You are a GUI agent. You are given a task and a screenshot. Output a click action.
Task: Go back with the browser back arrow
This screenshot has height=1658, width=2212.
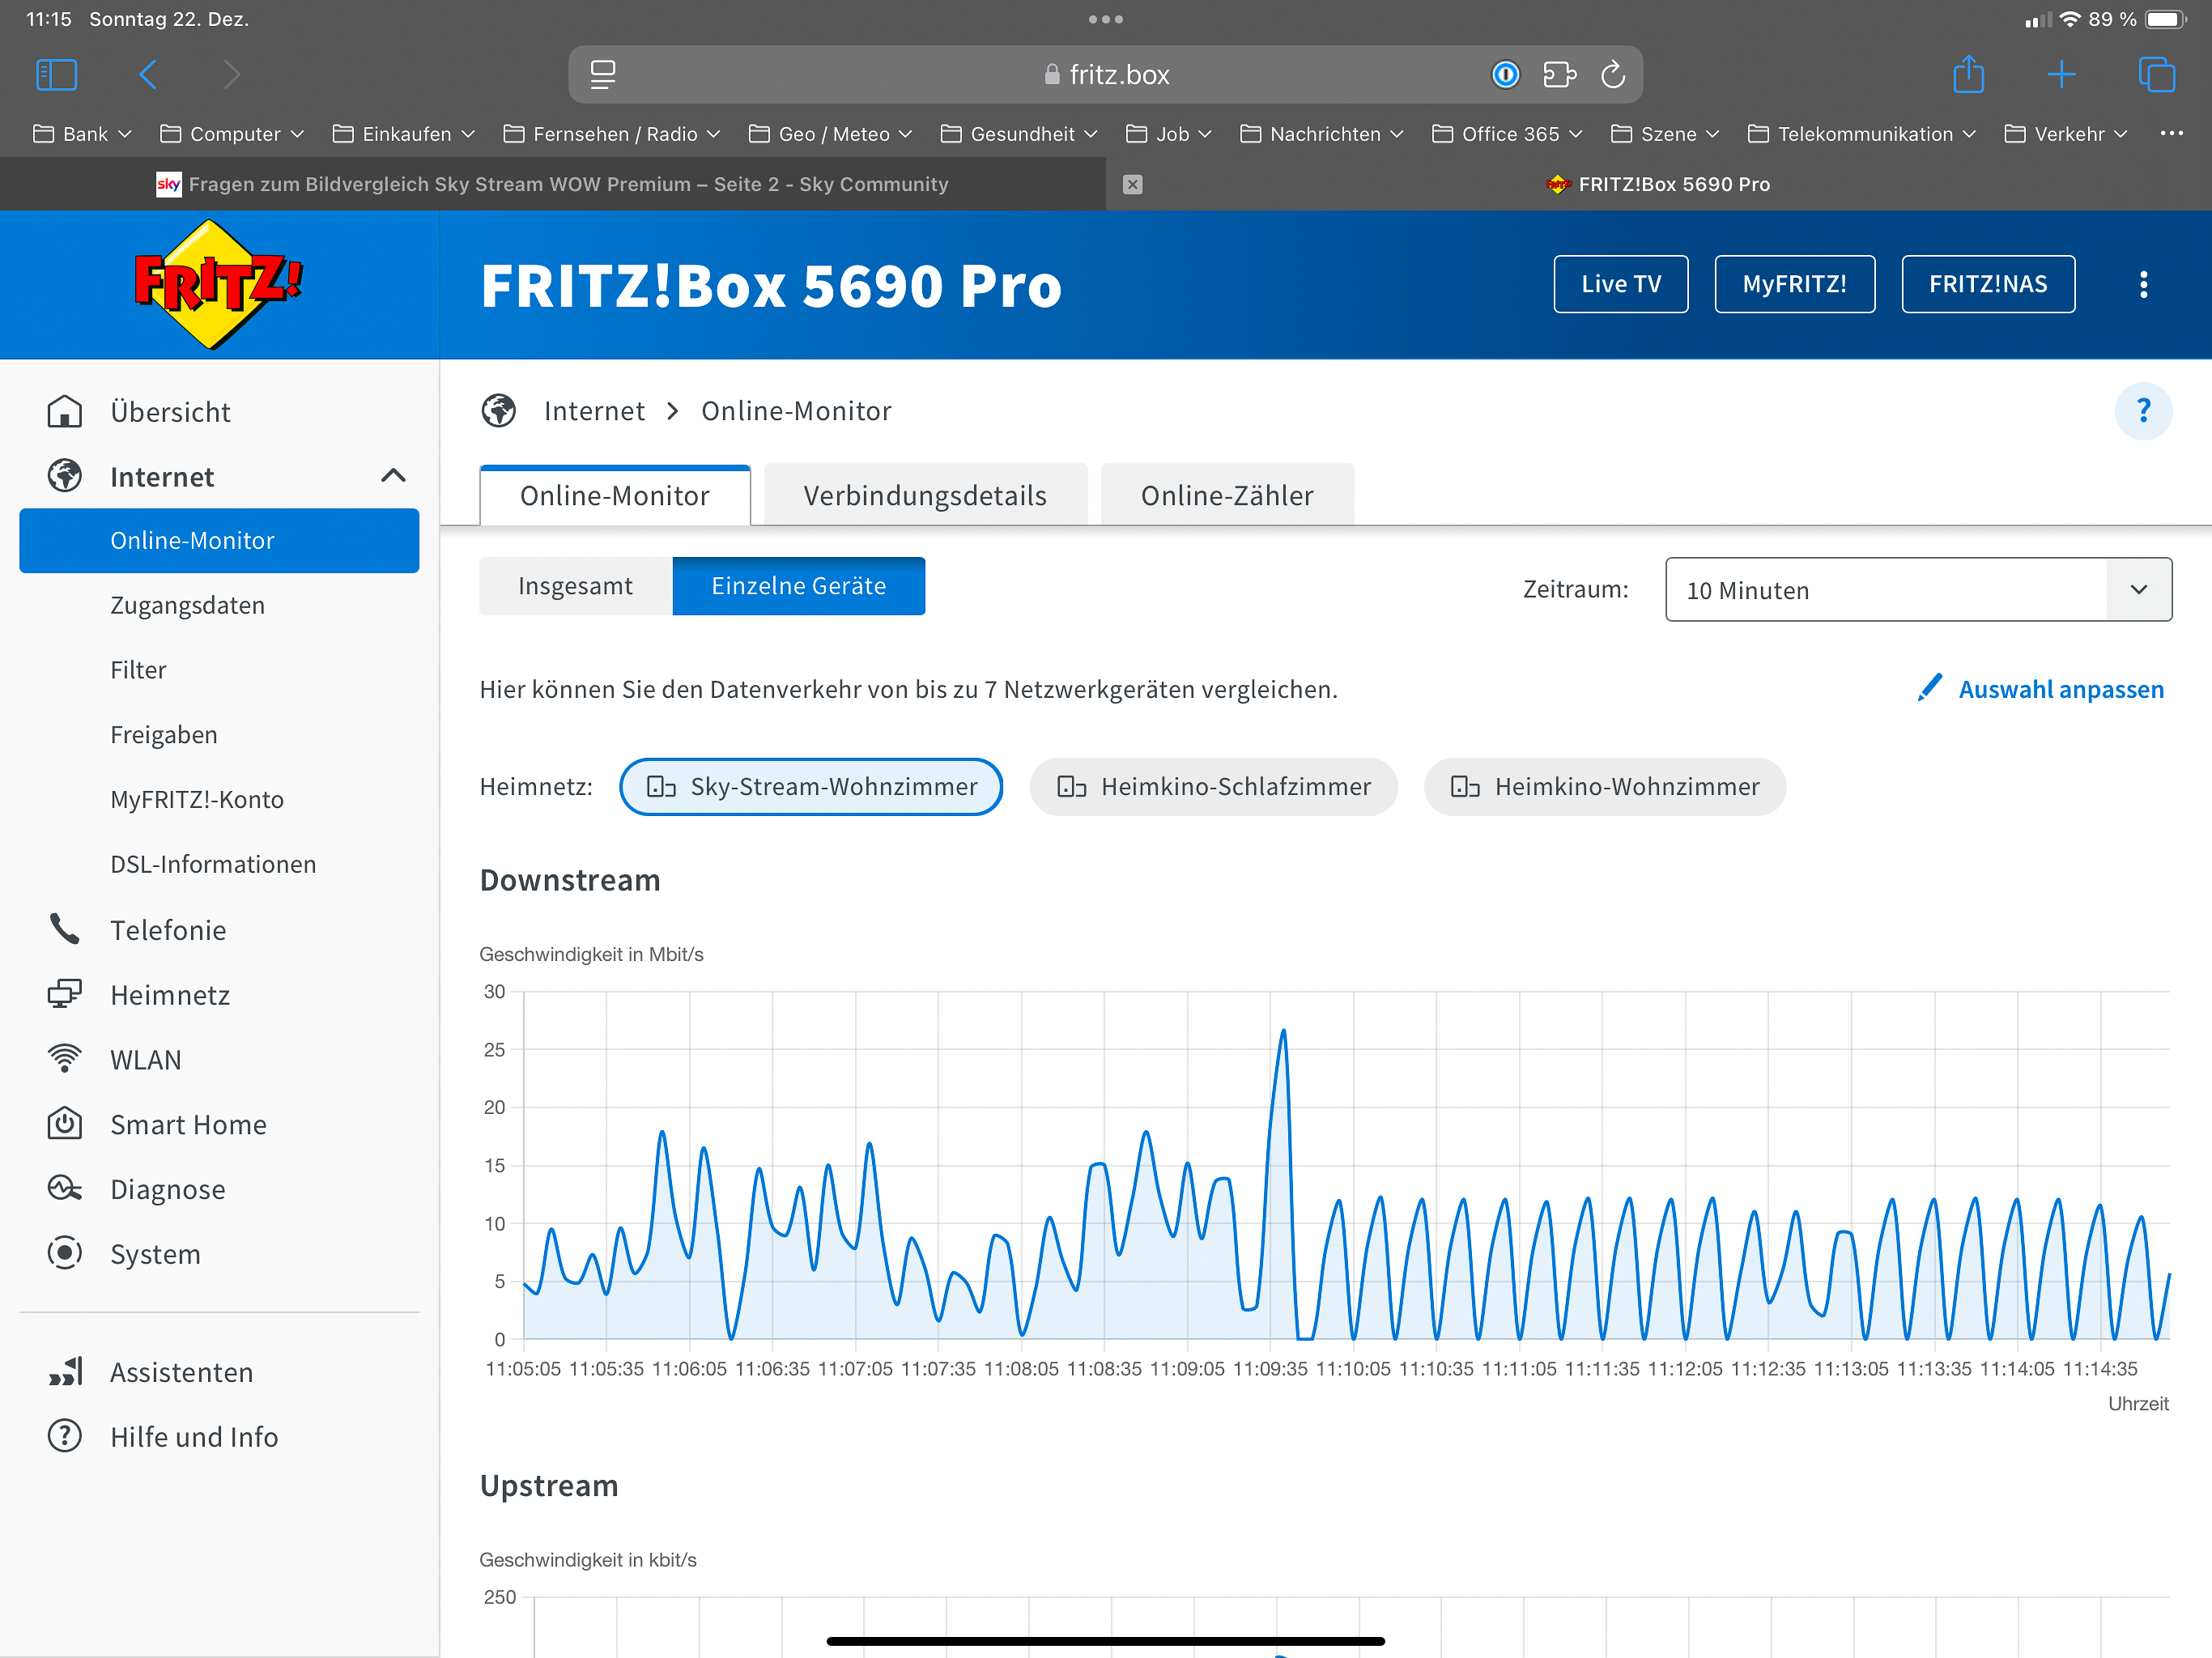tap(148, 75)
